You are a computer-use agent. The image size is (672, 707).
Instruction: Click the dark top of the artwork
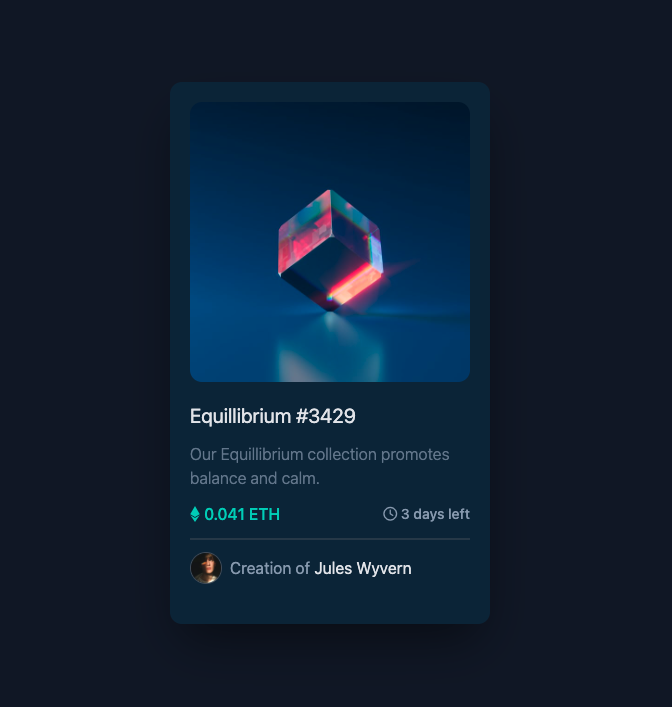coord(330,131)
